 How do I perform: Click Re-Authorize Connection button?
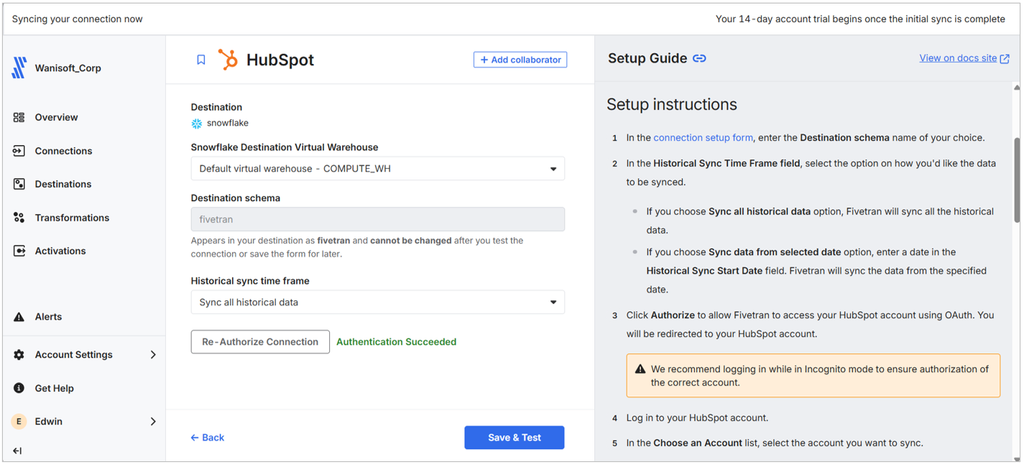[260, 342]
